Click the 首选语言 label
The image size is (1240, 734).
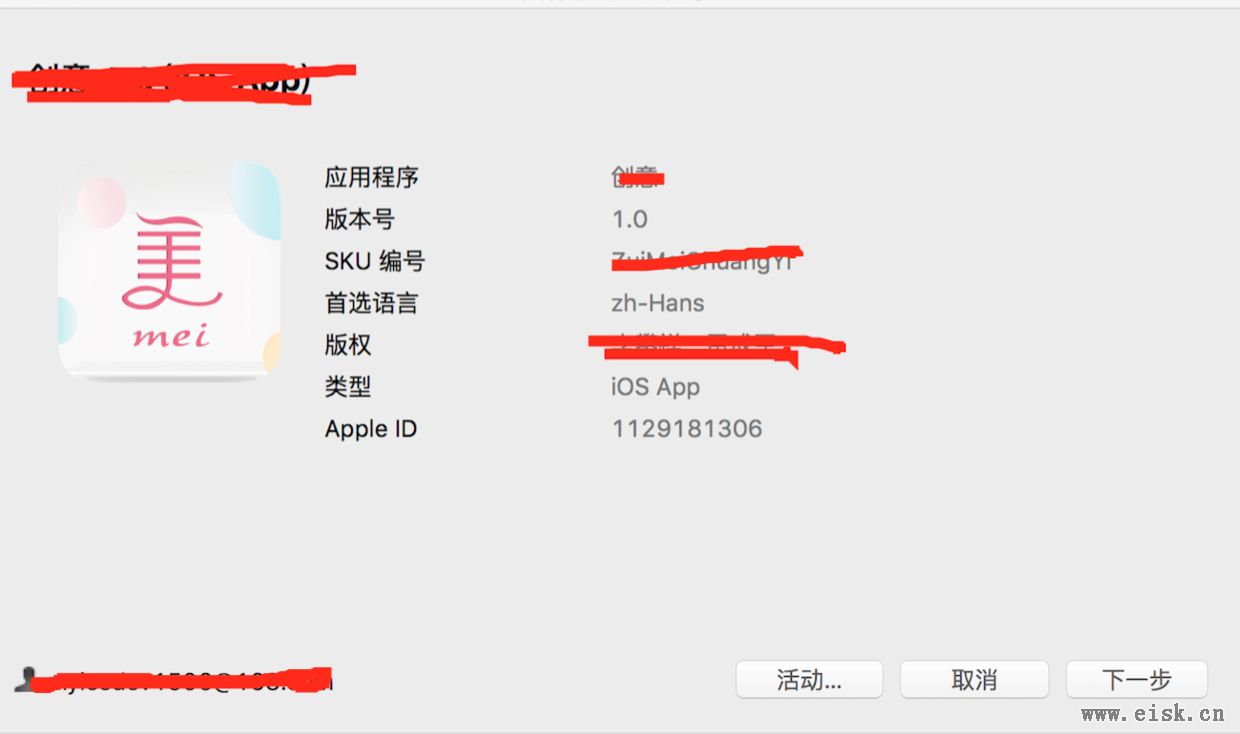[372, 303]
